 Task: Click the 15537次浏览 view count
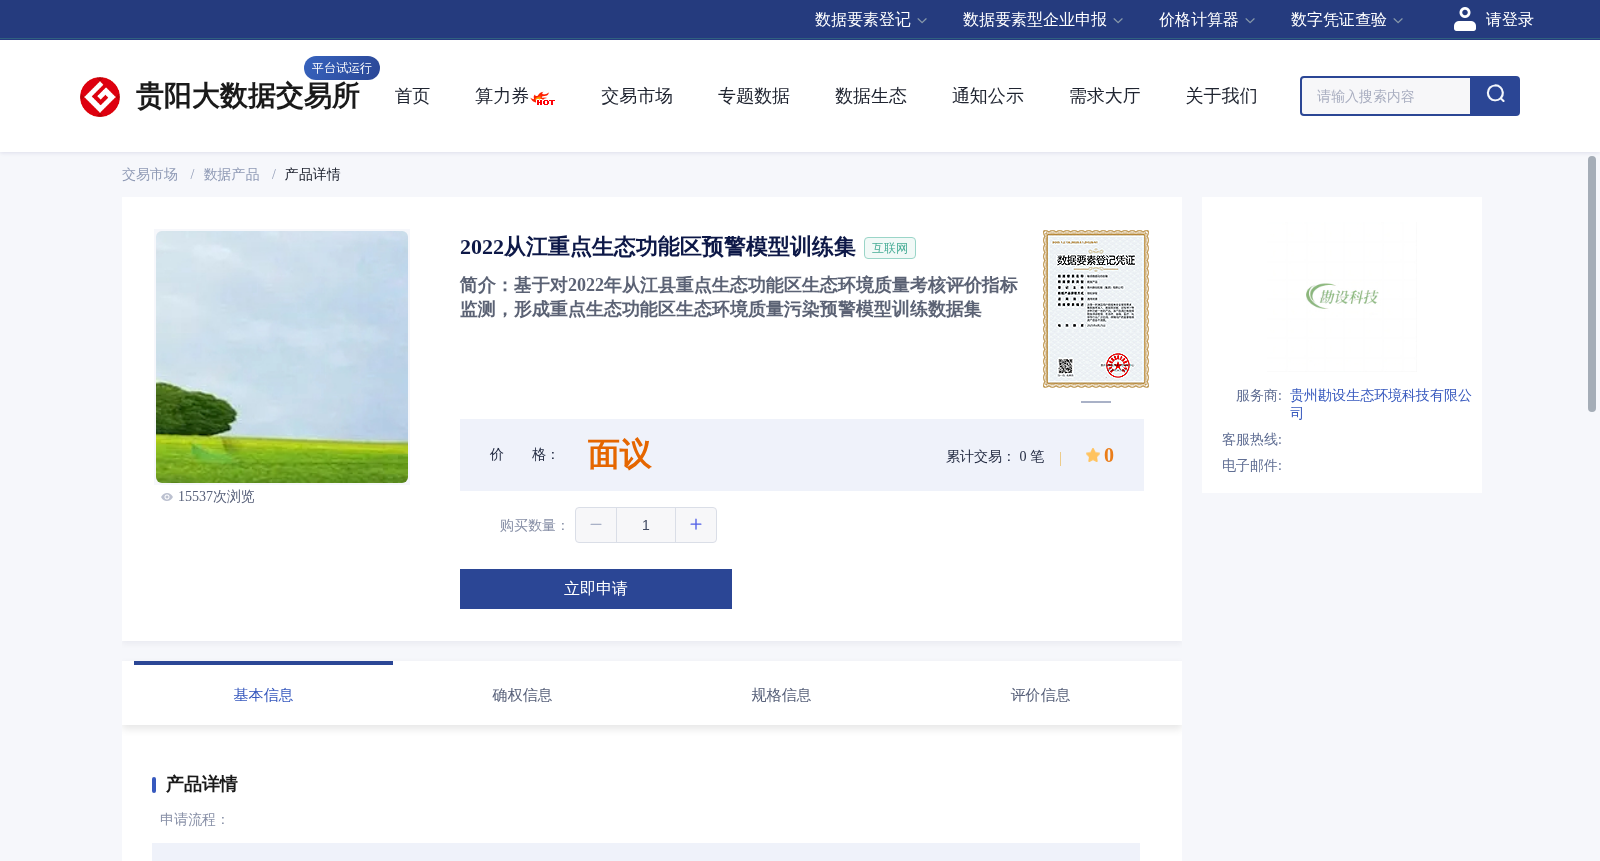pos(216,497)
